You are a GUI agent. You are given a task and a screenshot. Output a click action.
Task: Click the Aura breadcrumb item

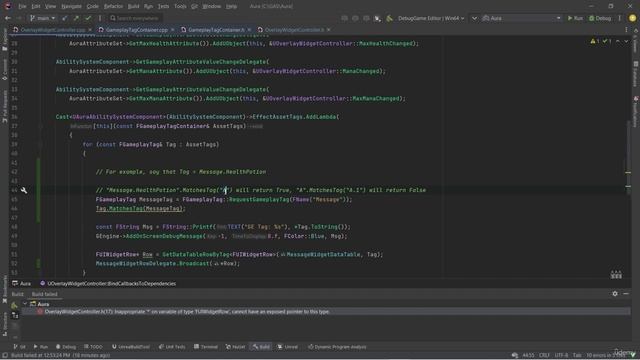click(x=22, y=283)
